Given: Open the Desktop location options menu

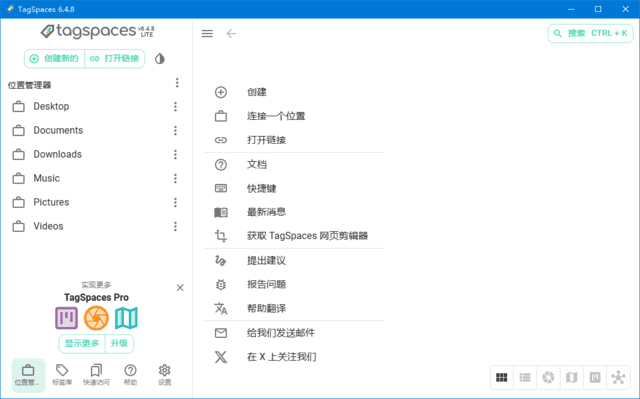Looking at the screenshot, I should 175,106.
